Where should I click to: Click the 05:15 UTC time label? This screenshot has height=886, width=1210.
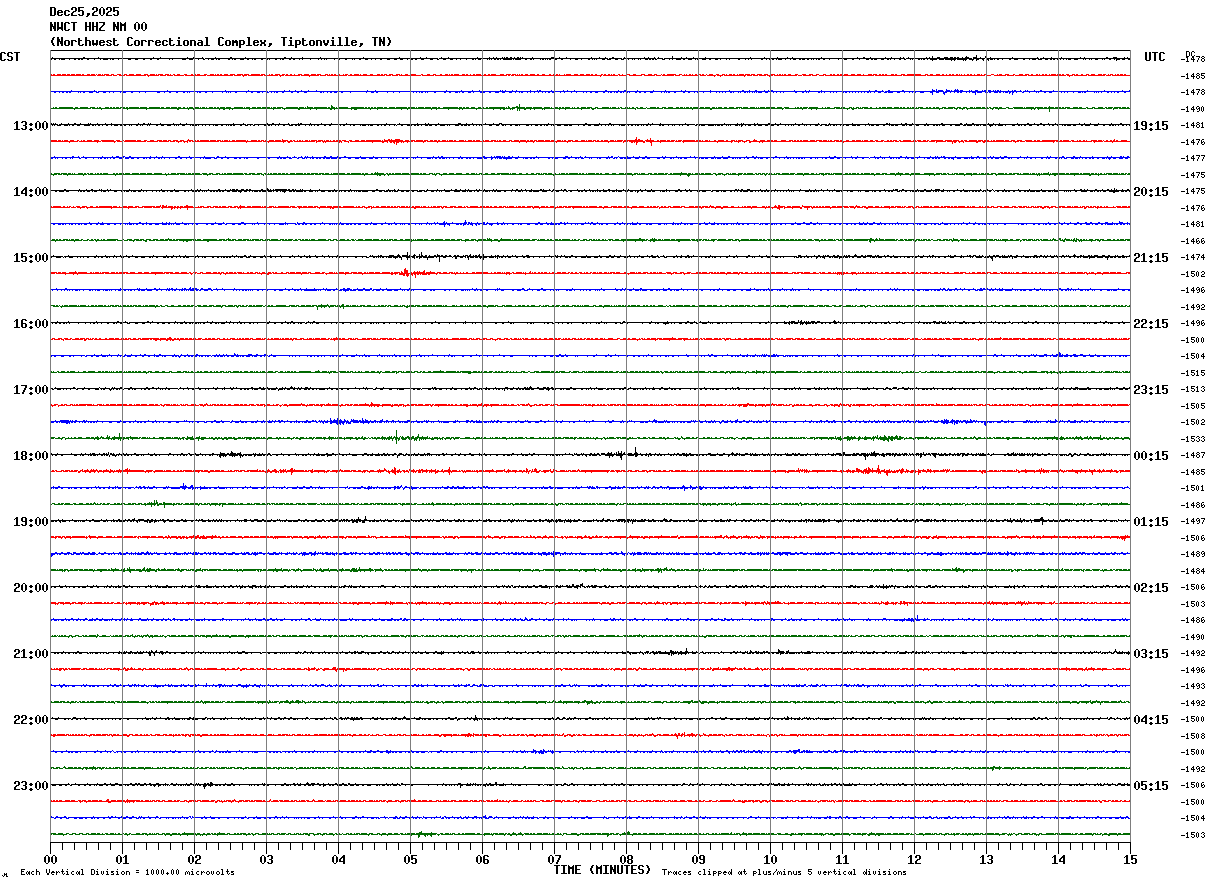[x=1151, y=786]
